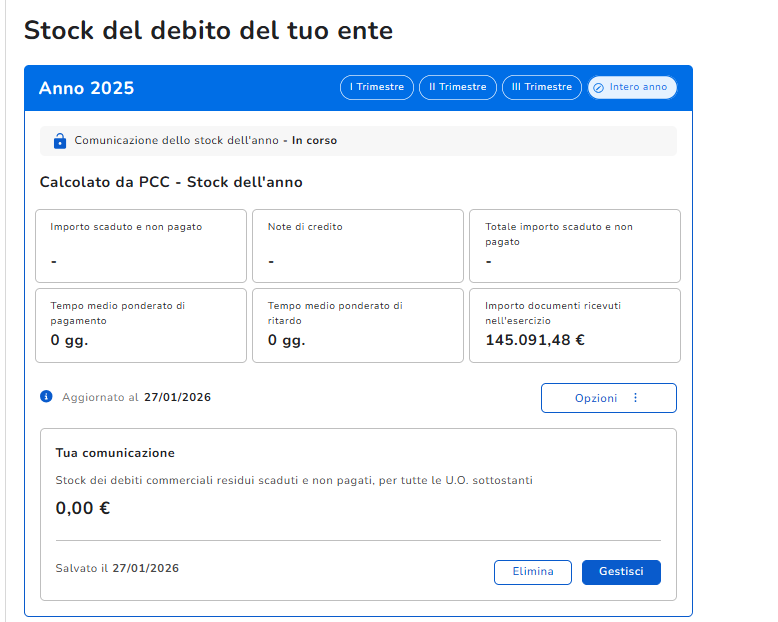Image resolution: width=778 pixels, height=622 pixels.
Task: Click the Importo documenti ricevuti nell'esercizio card
Action: pyautogui.click(x=574, y=325)
